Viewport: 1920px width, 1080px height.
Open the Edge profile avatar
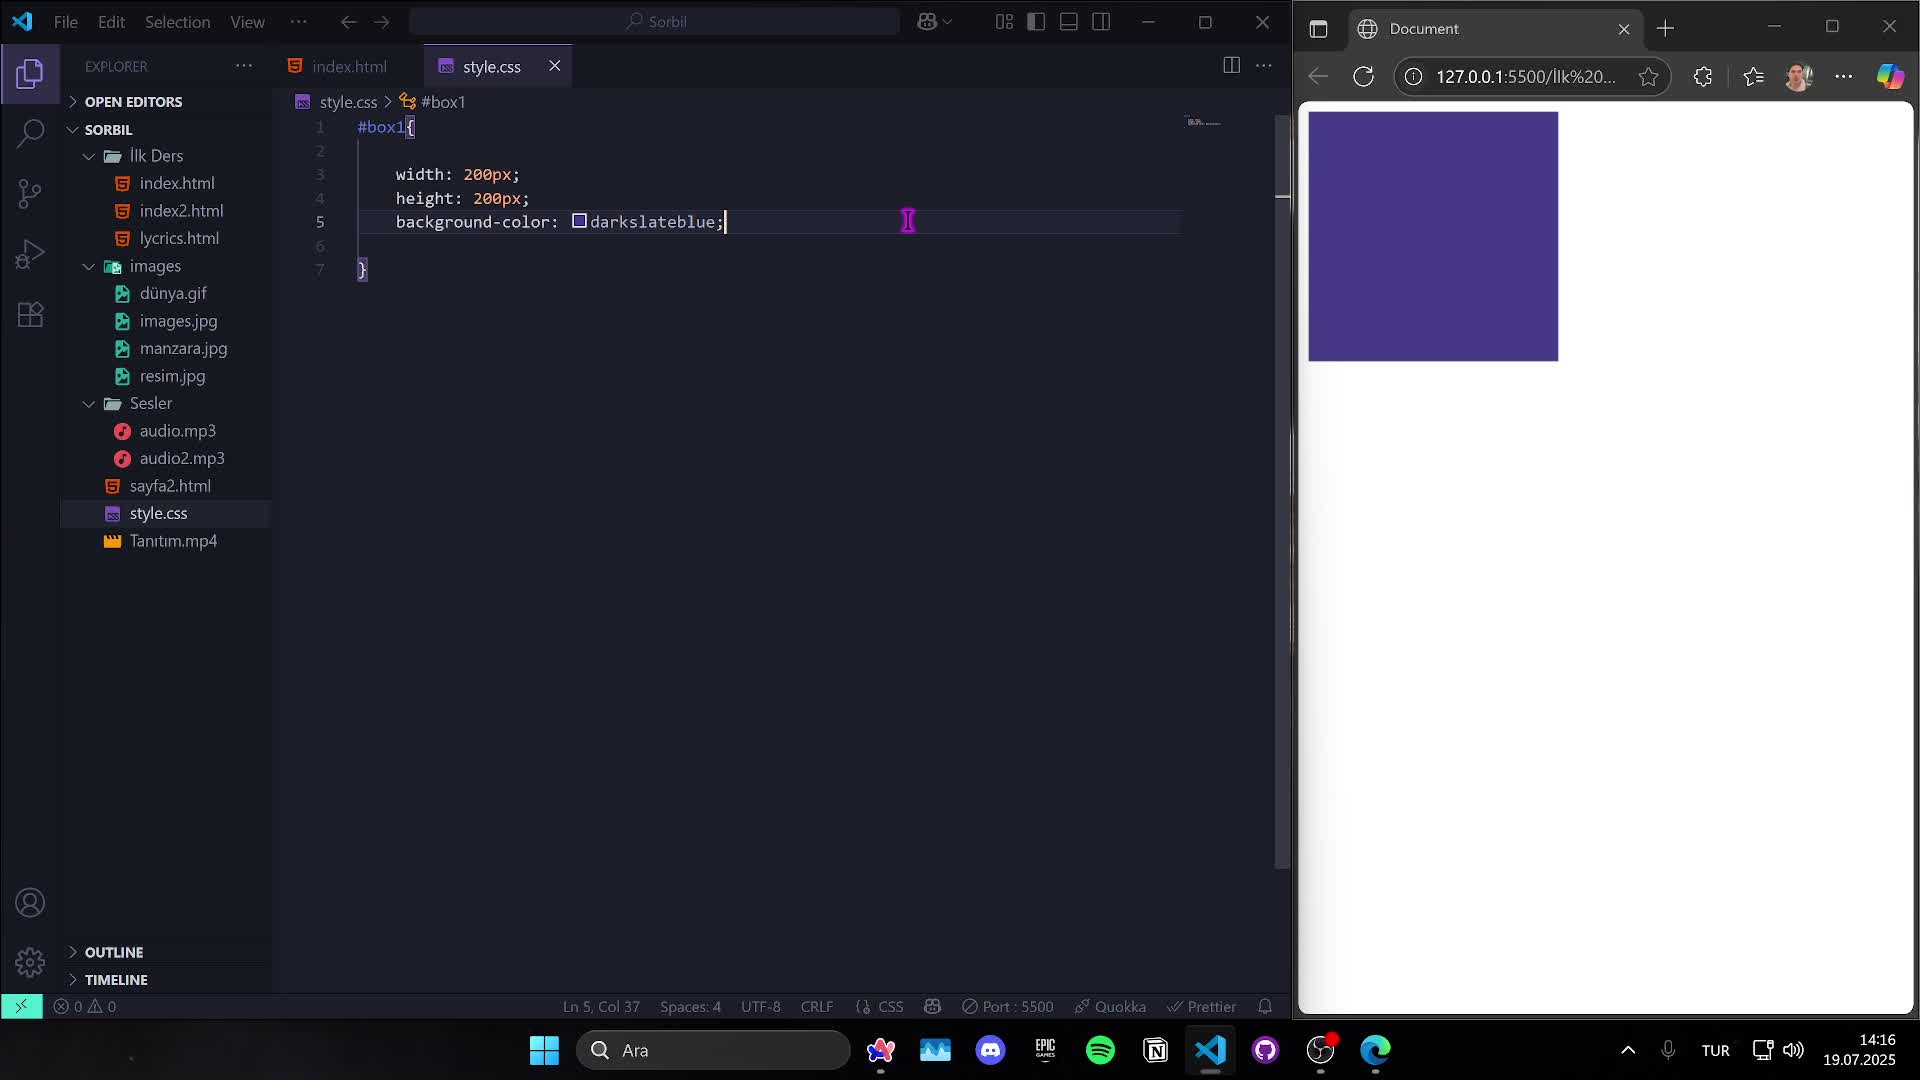click(1799, 77)
